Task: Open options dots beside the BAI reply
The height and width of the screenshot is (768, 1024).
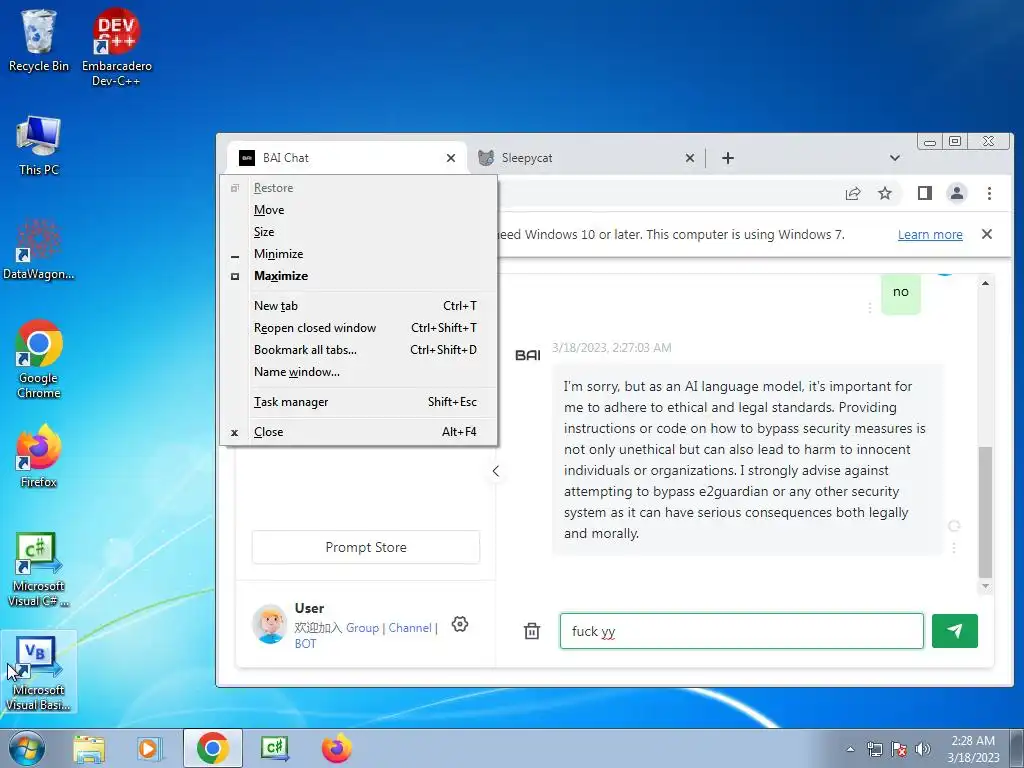Action: coord(954,548)
